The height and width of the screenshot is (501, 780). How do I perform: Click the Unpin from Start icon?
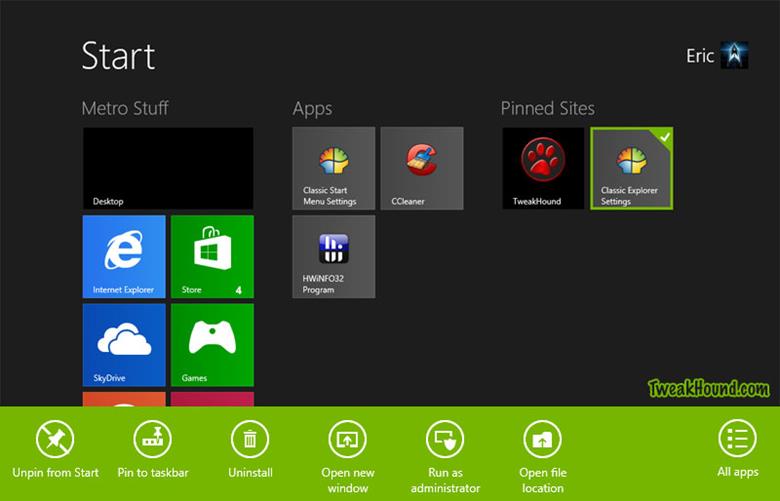tap(55, 439)
